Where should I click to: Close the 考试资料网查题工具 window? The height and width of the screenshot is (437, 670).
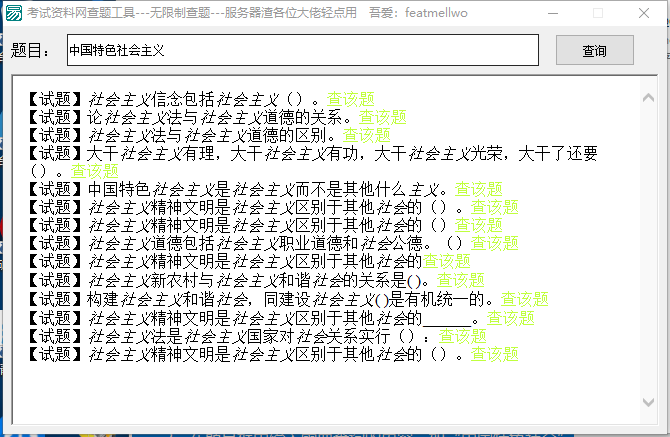click(644, 13)
